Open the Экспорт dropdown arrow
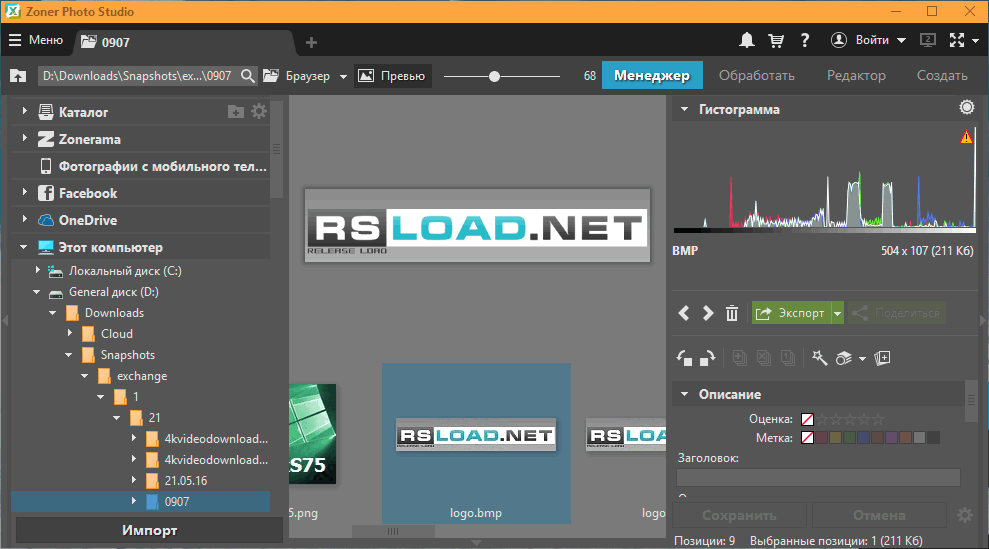This screenshot has width=989, height=549. point(838,313)
